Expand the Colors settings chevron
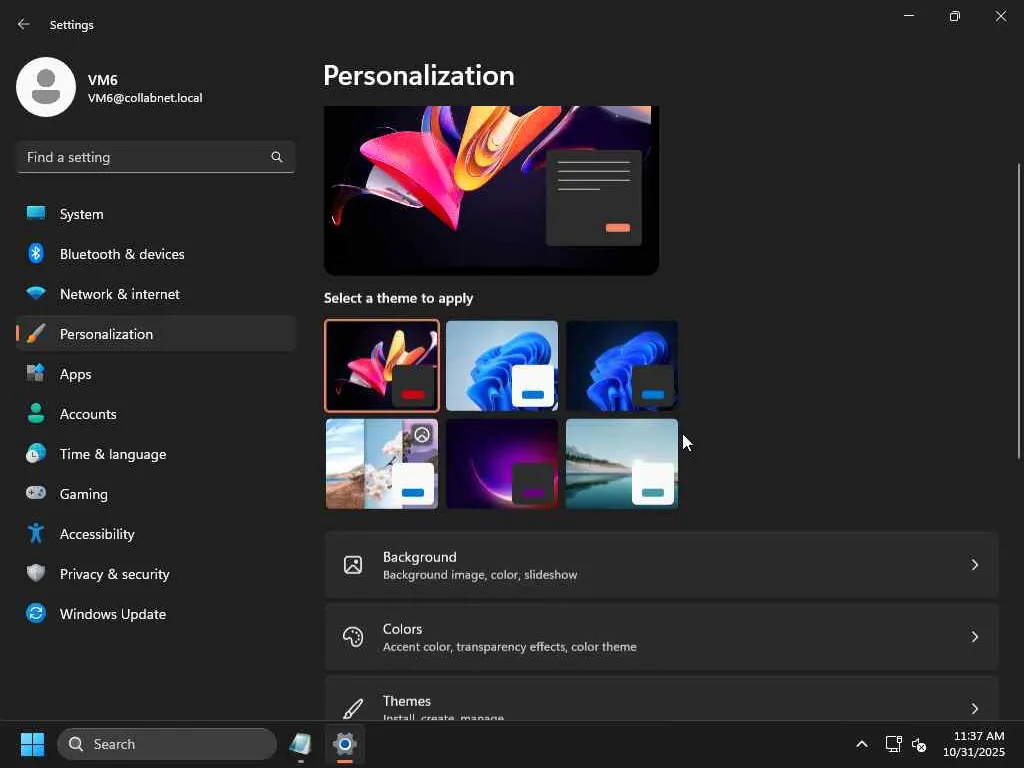This screenshot has height=768, width=1024. 975,637
